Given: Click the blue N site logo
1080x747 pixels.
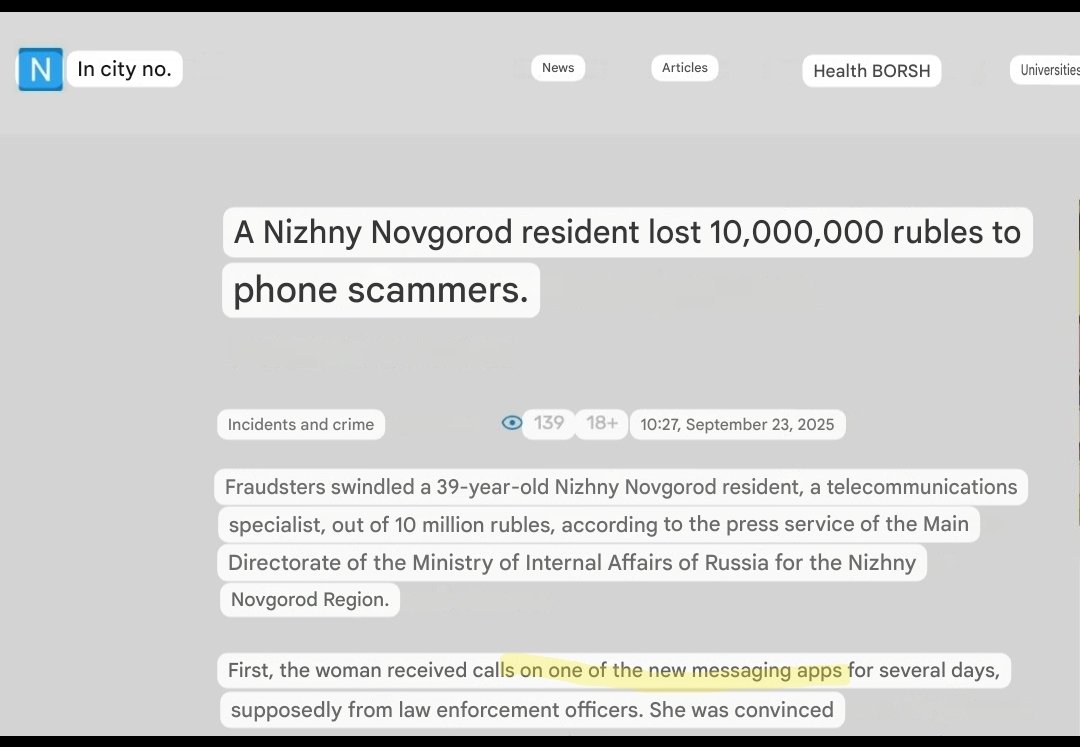Looking at the screenshot, I should 40,69.
